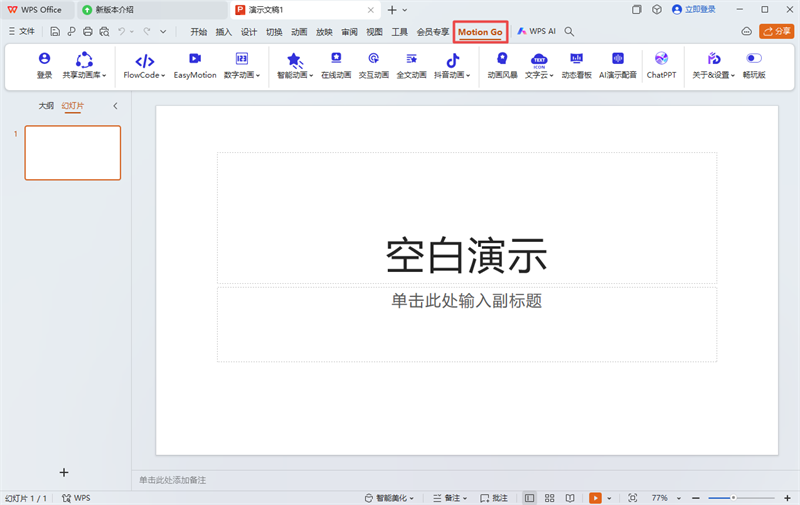Switch to 大纲 panel tab
The width and height of the screenshot is (800, 505).
[46, 105]
